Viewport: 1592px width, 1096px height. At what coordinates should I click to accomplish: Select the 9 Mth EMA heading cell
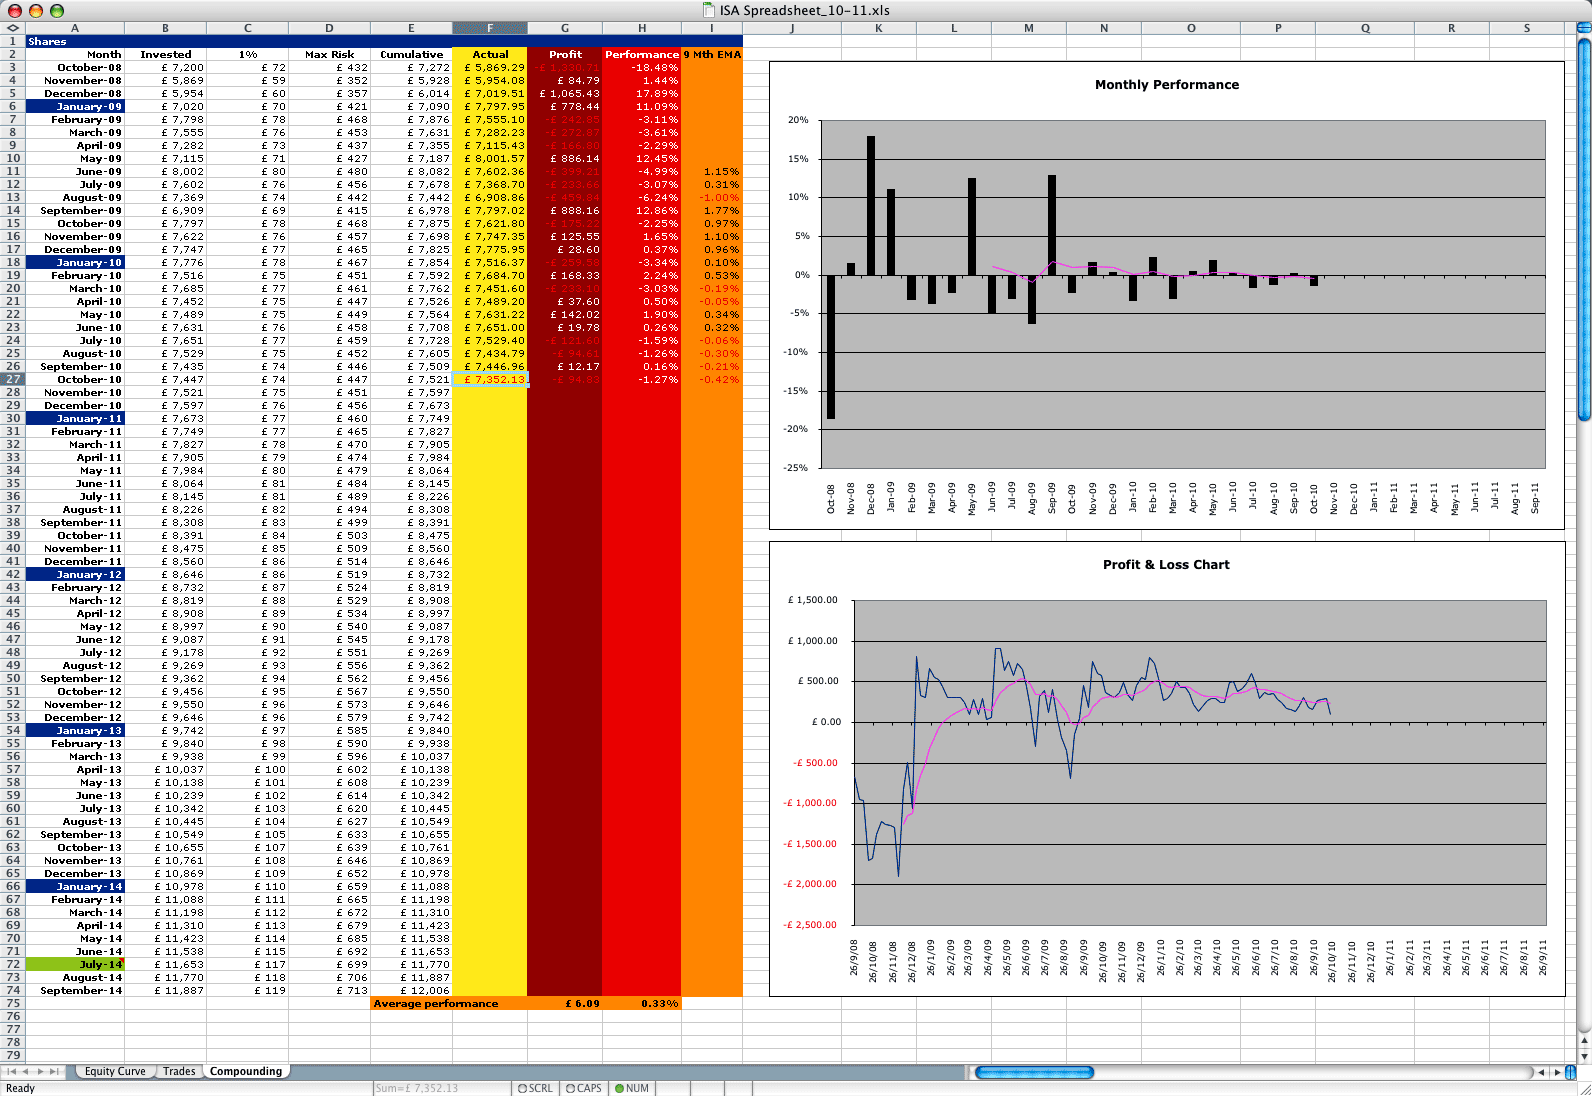(712, 54)
